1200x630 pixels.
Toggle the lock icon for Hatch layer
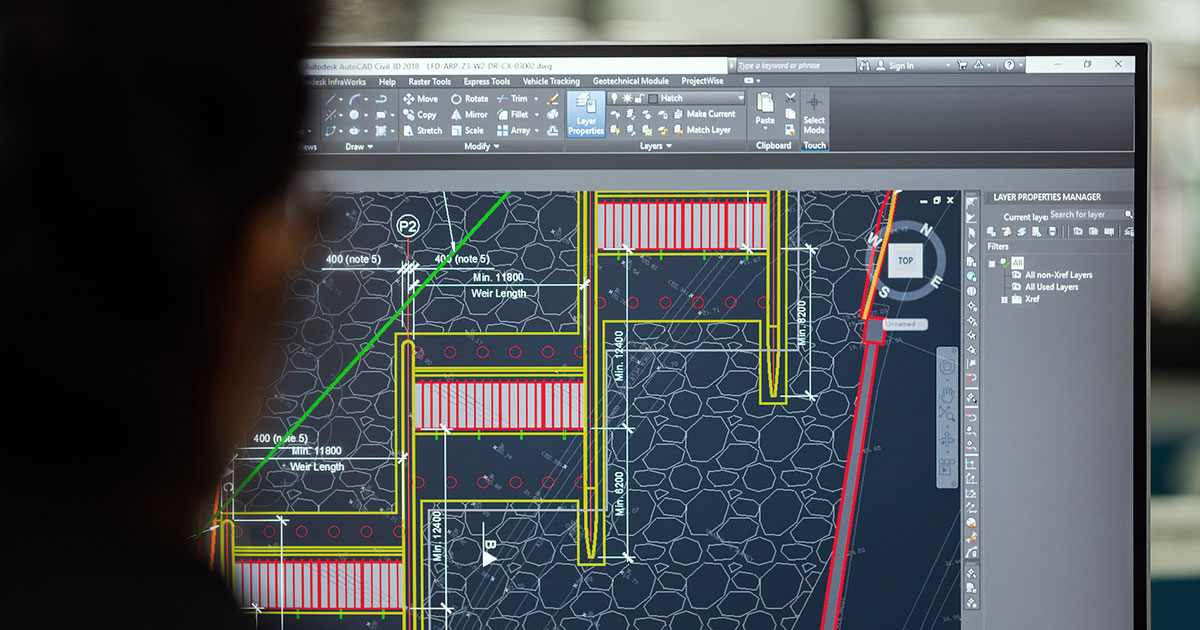pyautogui.click(x=639, y=98)
